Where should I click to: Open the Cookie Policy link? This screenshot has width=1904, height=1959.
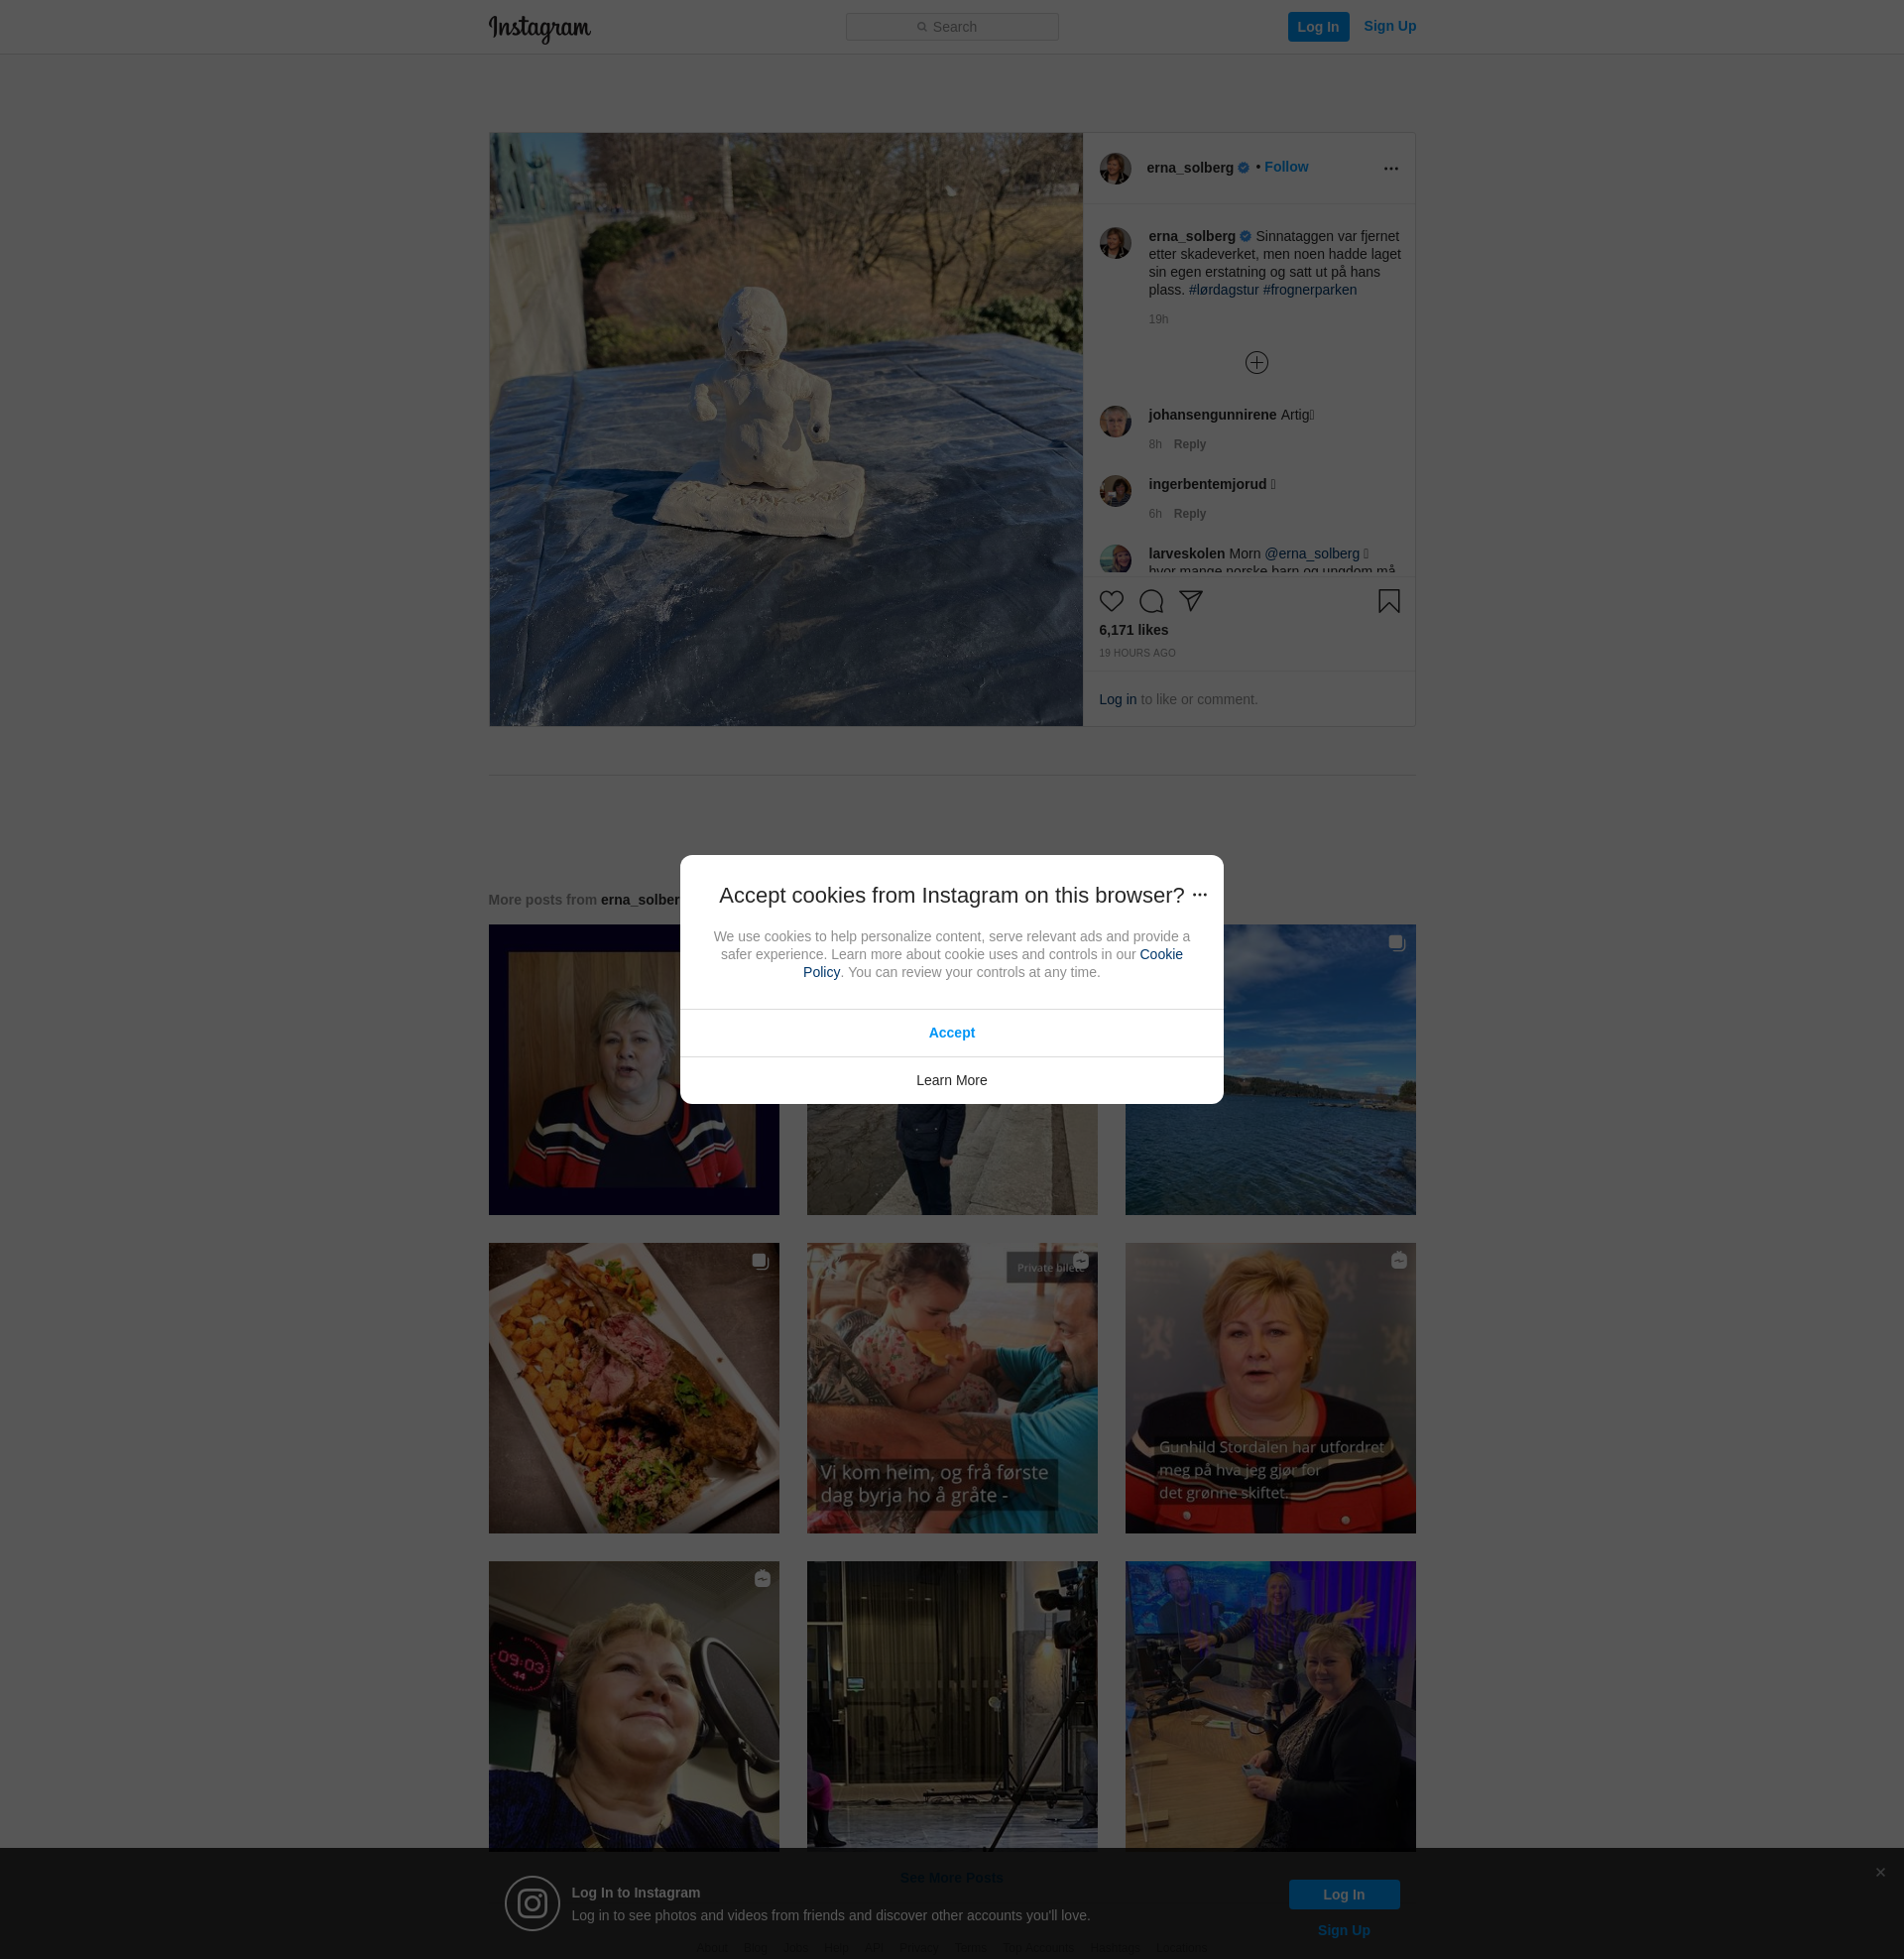coord(1160,954)
